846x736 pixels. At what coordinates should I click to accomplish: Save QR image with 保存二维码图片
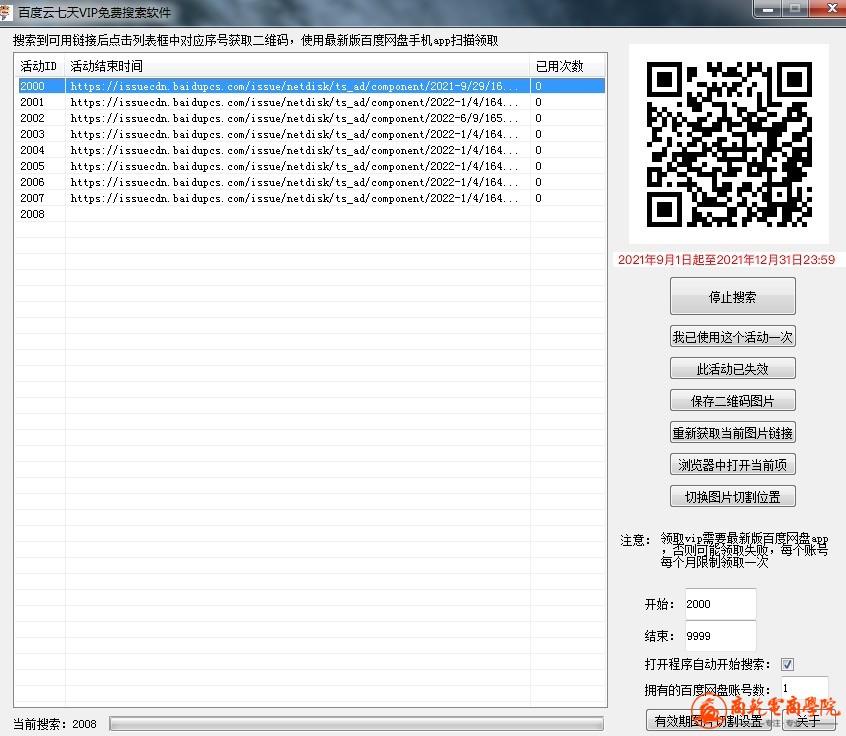tap(732, 400)
